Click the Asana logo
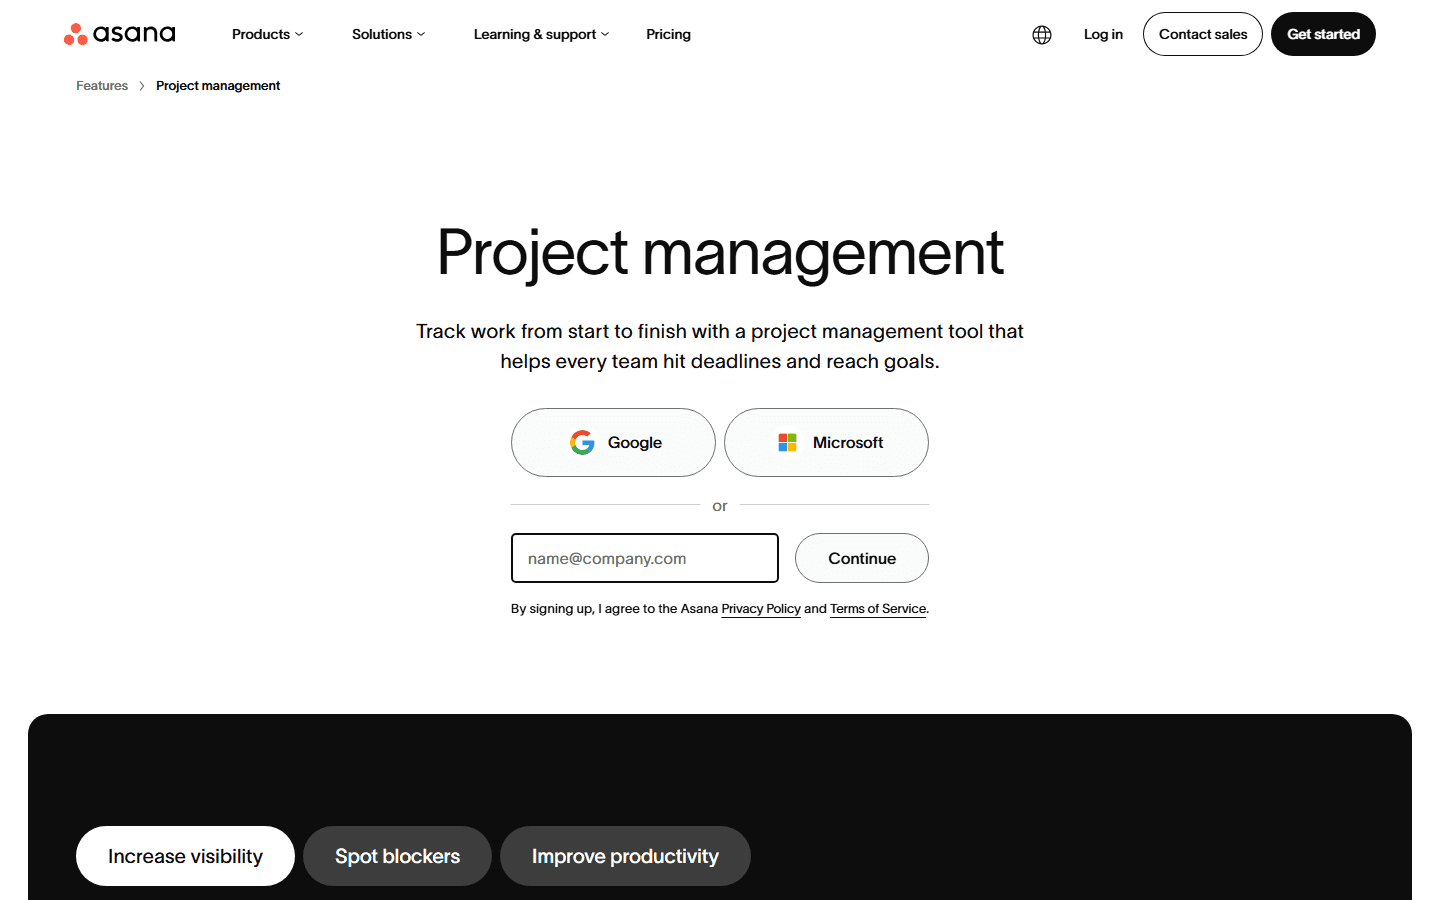 coord(120,34)
